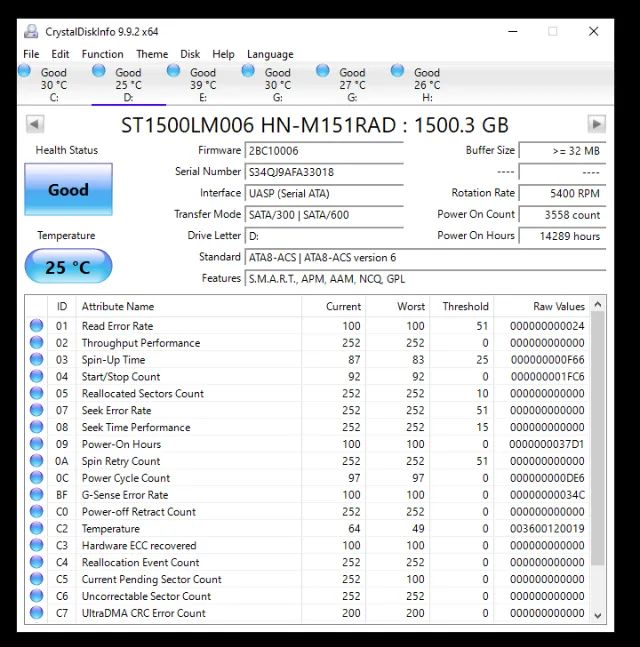
Task: Select raw value 003600120019 of Temperature
Action: pos(547,529)
